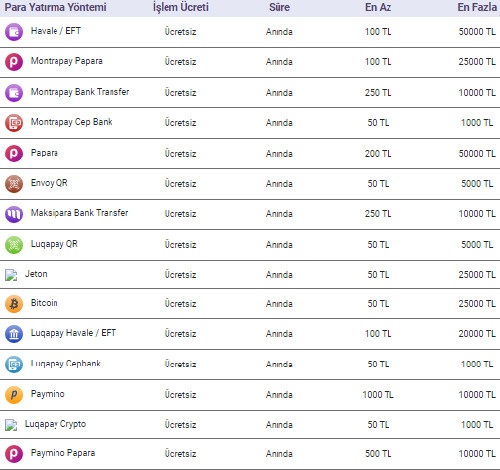Click the Havale / EFT wallet icon
The height and width of the screenshot is (470, 500).
pos(14,32)
